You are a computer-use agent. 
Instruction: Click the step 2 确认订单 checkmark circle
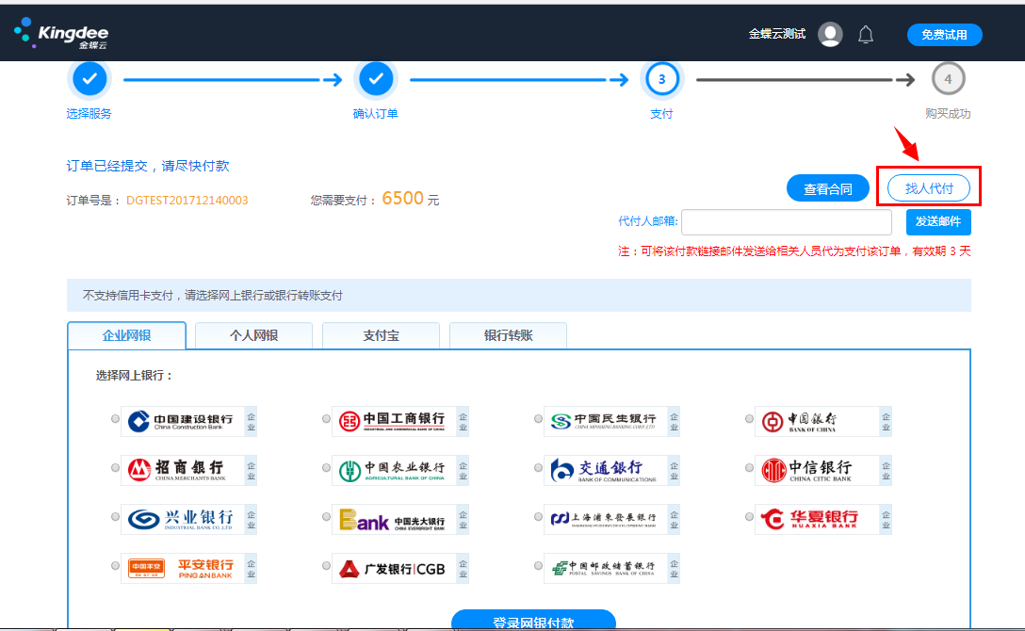click(376, 79)
